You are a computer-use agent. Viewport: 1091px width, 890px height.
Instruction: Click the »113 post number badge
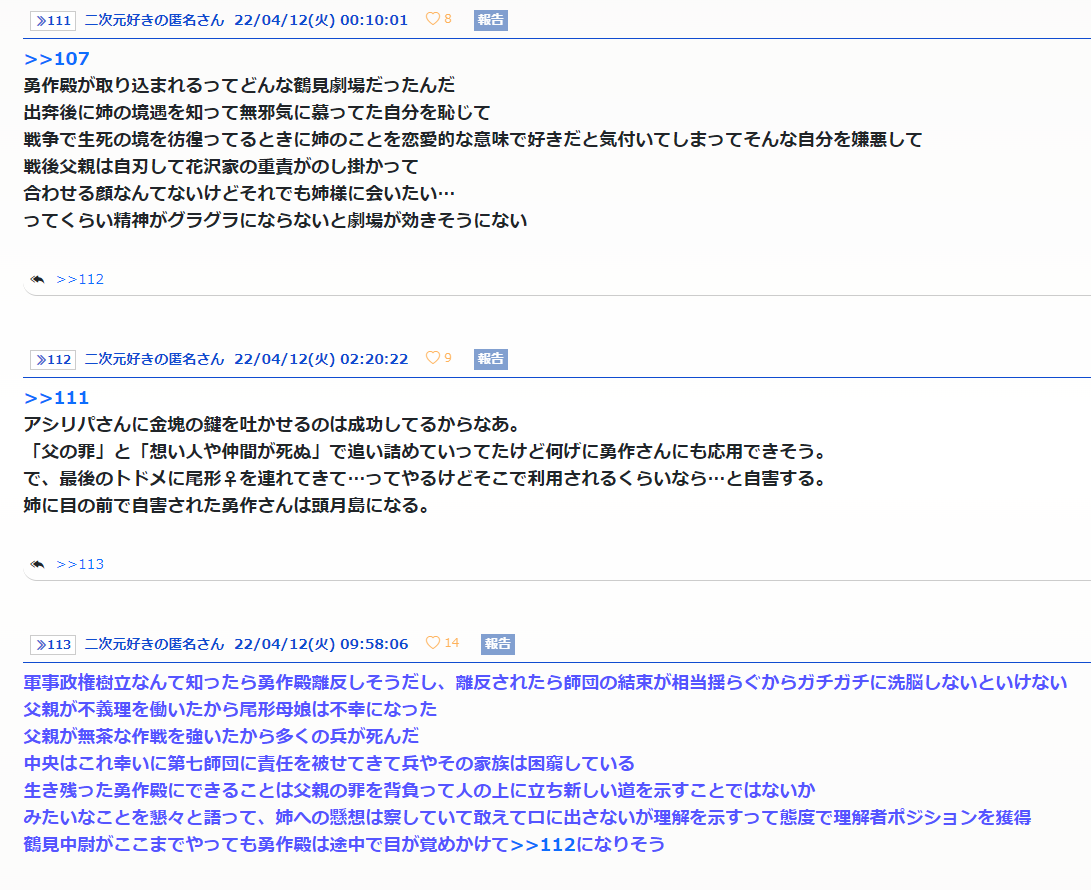click(x=53, y=644)
